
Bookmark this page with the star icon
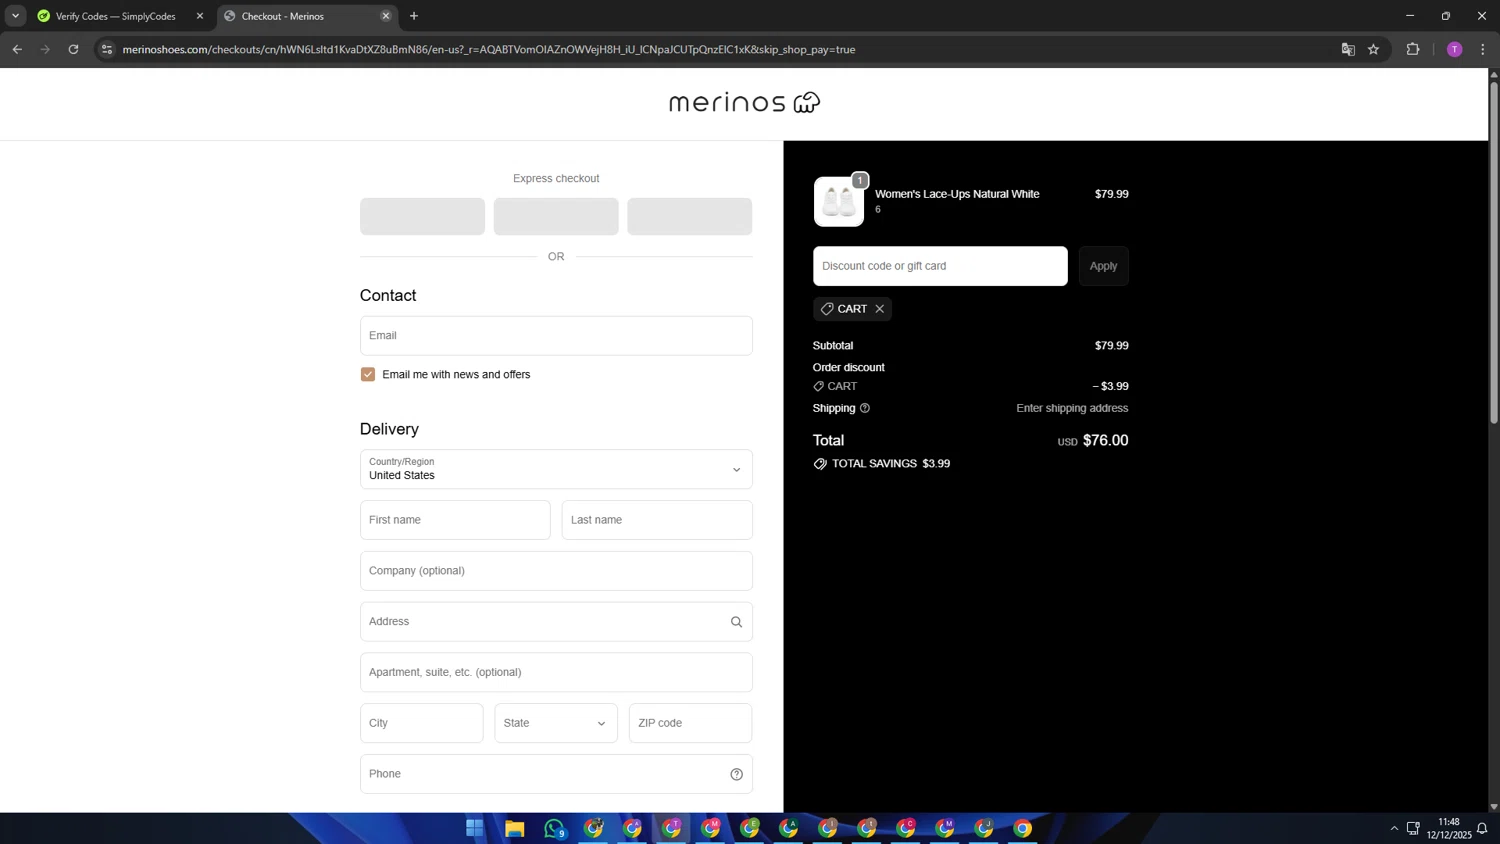click(1374, 49)
